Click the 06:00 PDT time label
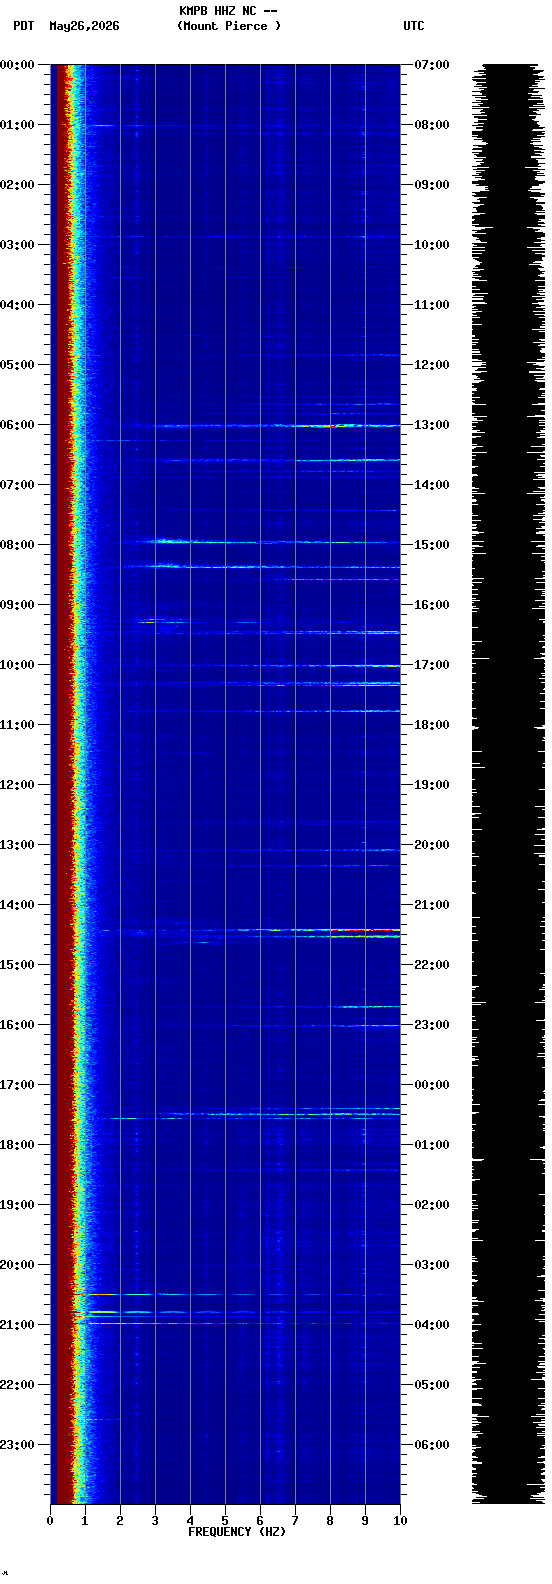The height and width of the screenshot is (1584, 552). [17, 424]
